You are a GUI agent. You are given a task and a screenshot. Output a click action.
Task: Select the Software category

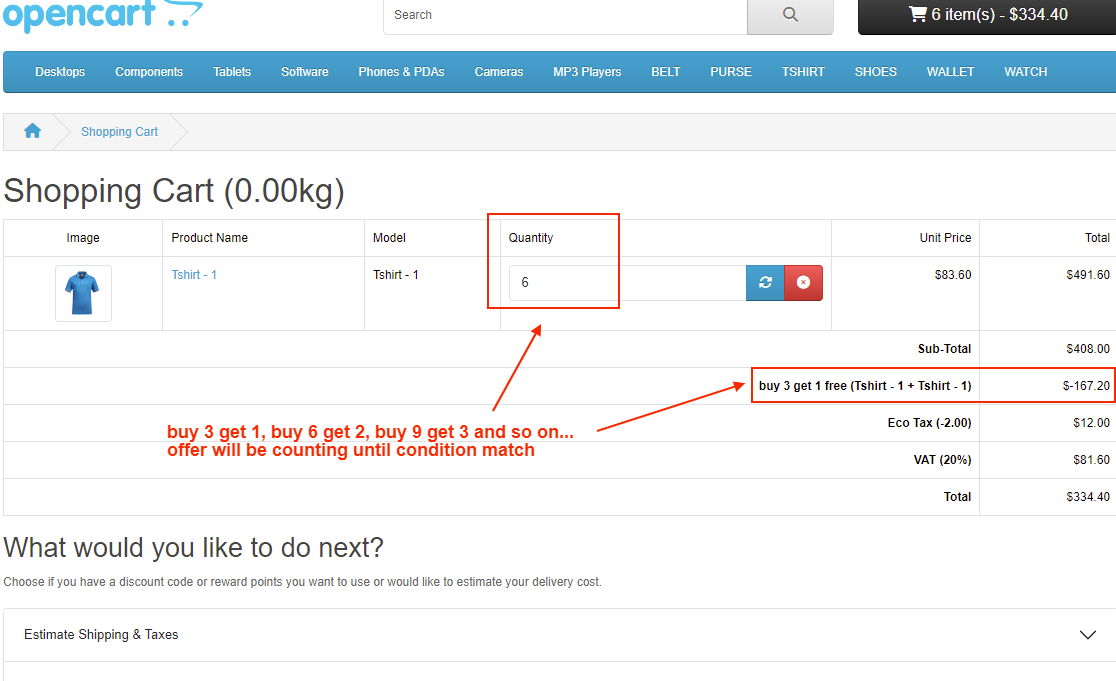tap(305, 72)
